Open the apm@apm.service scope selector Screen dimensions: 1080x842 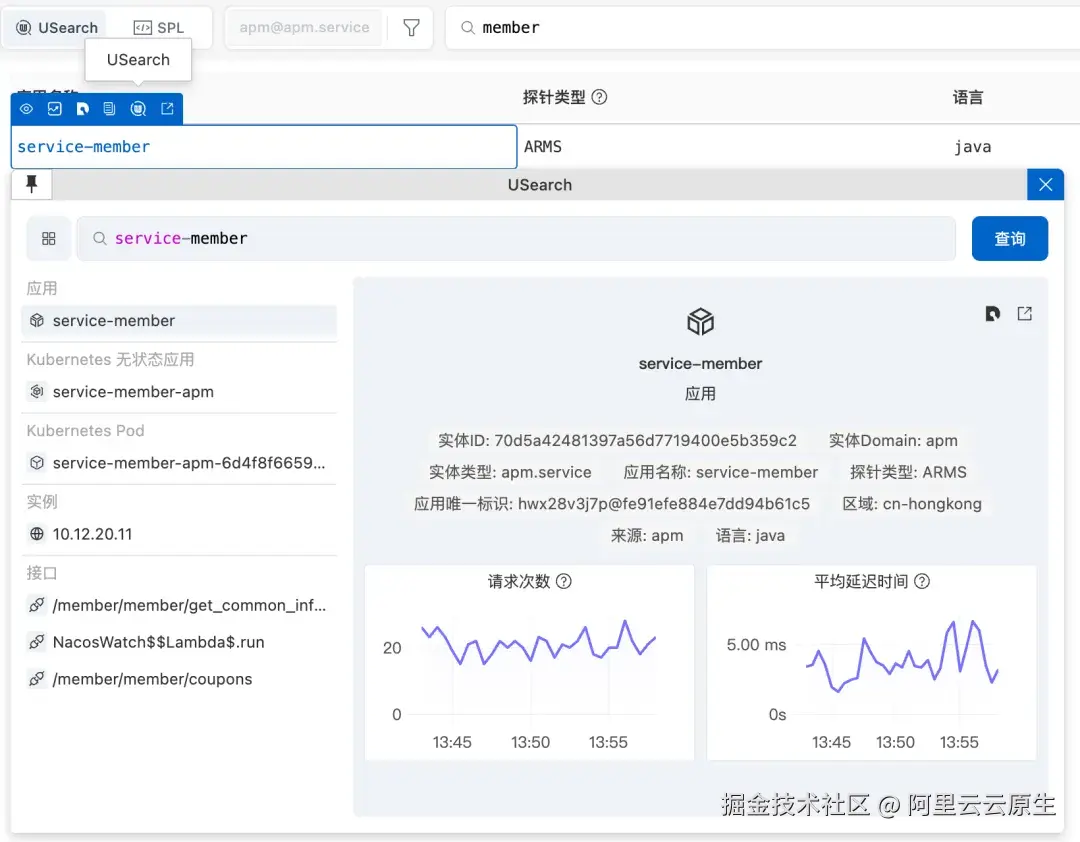click(x=304, y=28)
